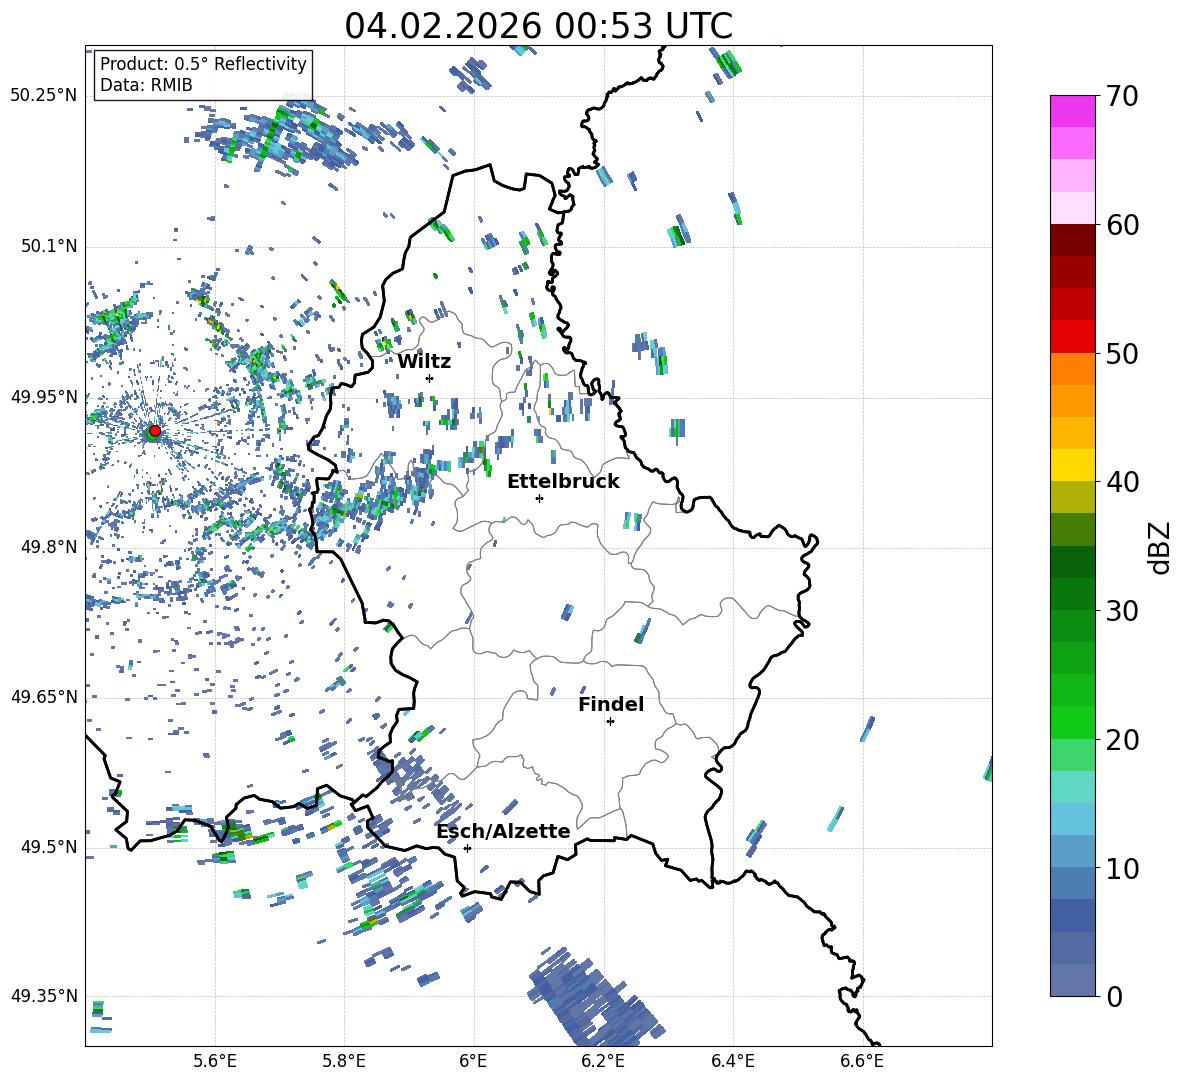Click the Data: RMIB text
1184x1081 pixels.
pos(146,85)
